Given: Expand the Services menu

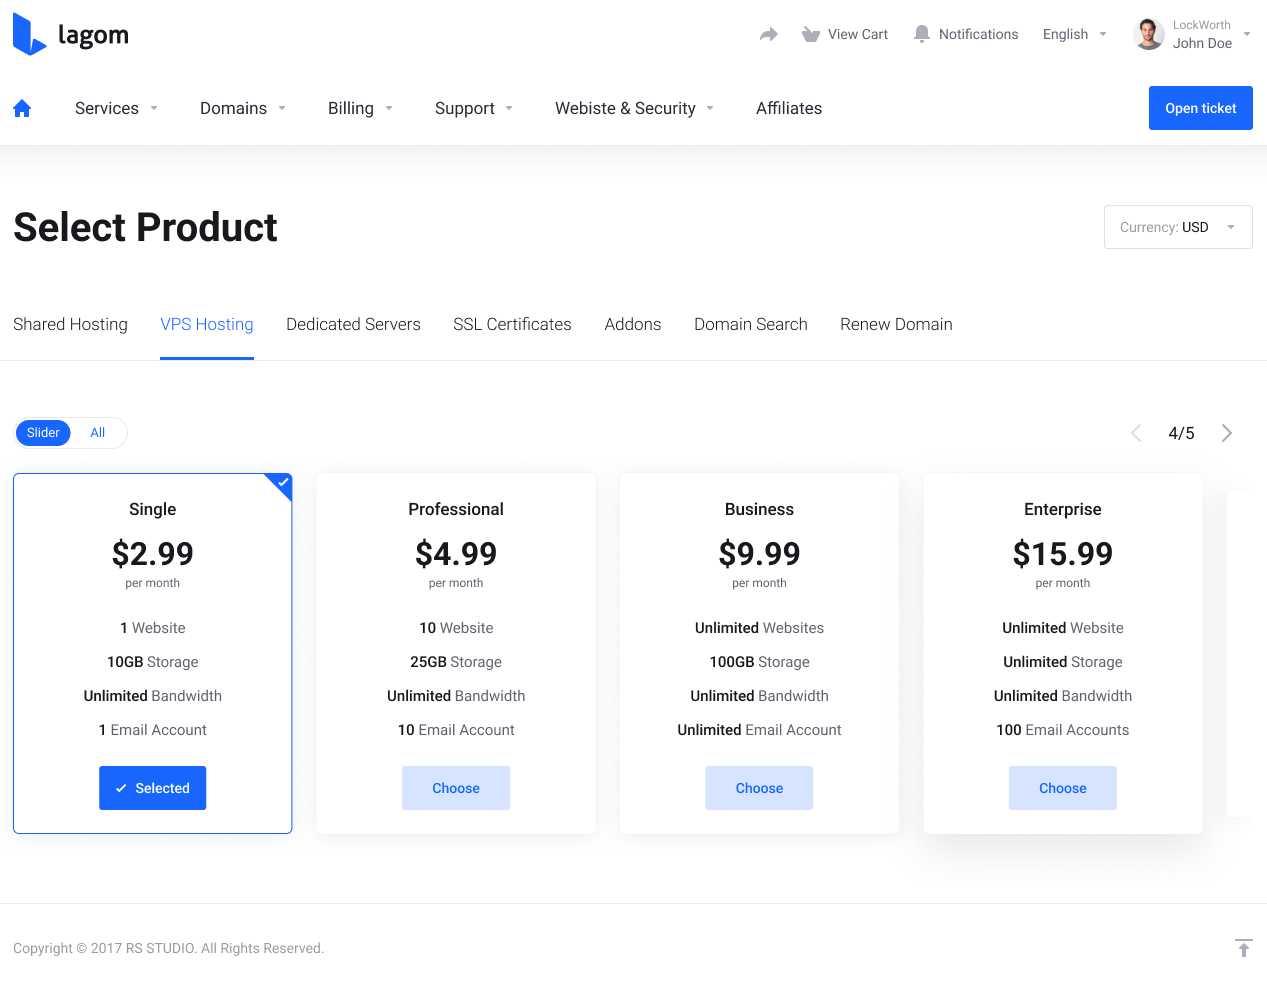Looking at the screenshot, I should 116,108.
